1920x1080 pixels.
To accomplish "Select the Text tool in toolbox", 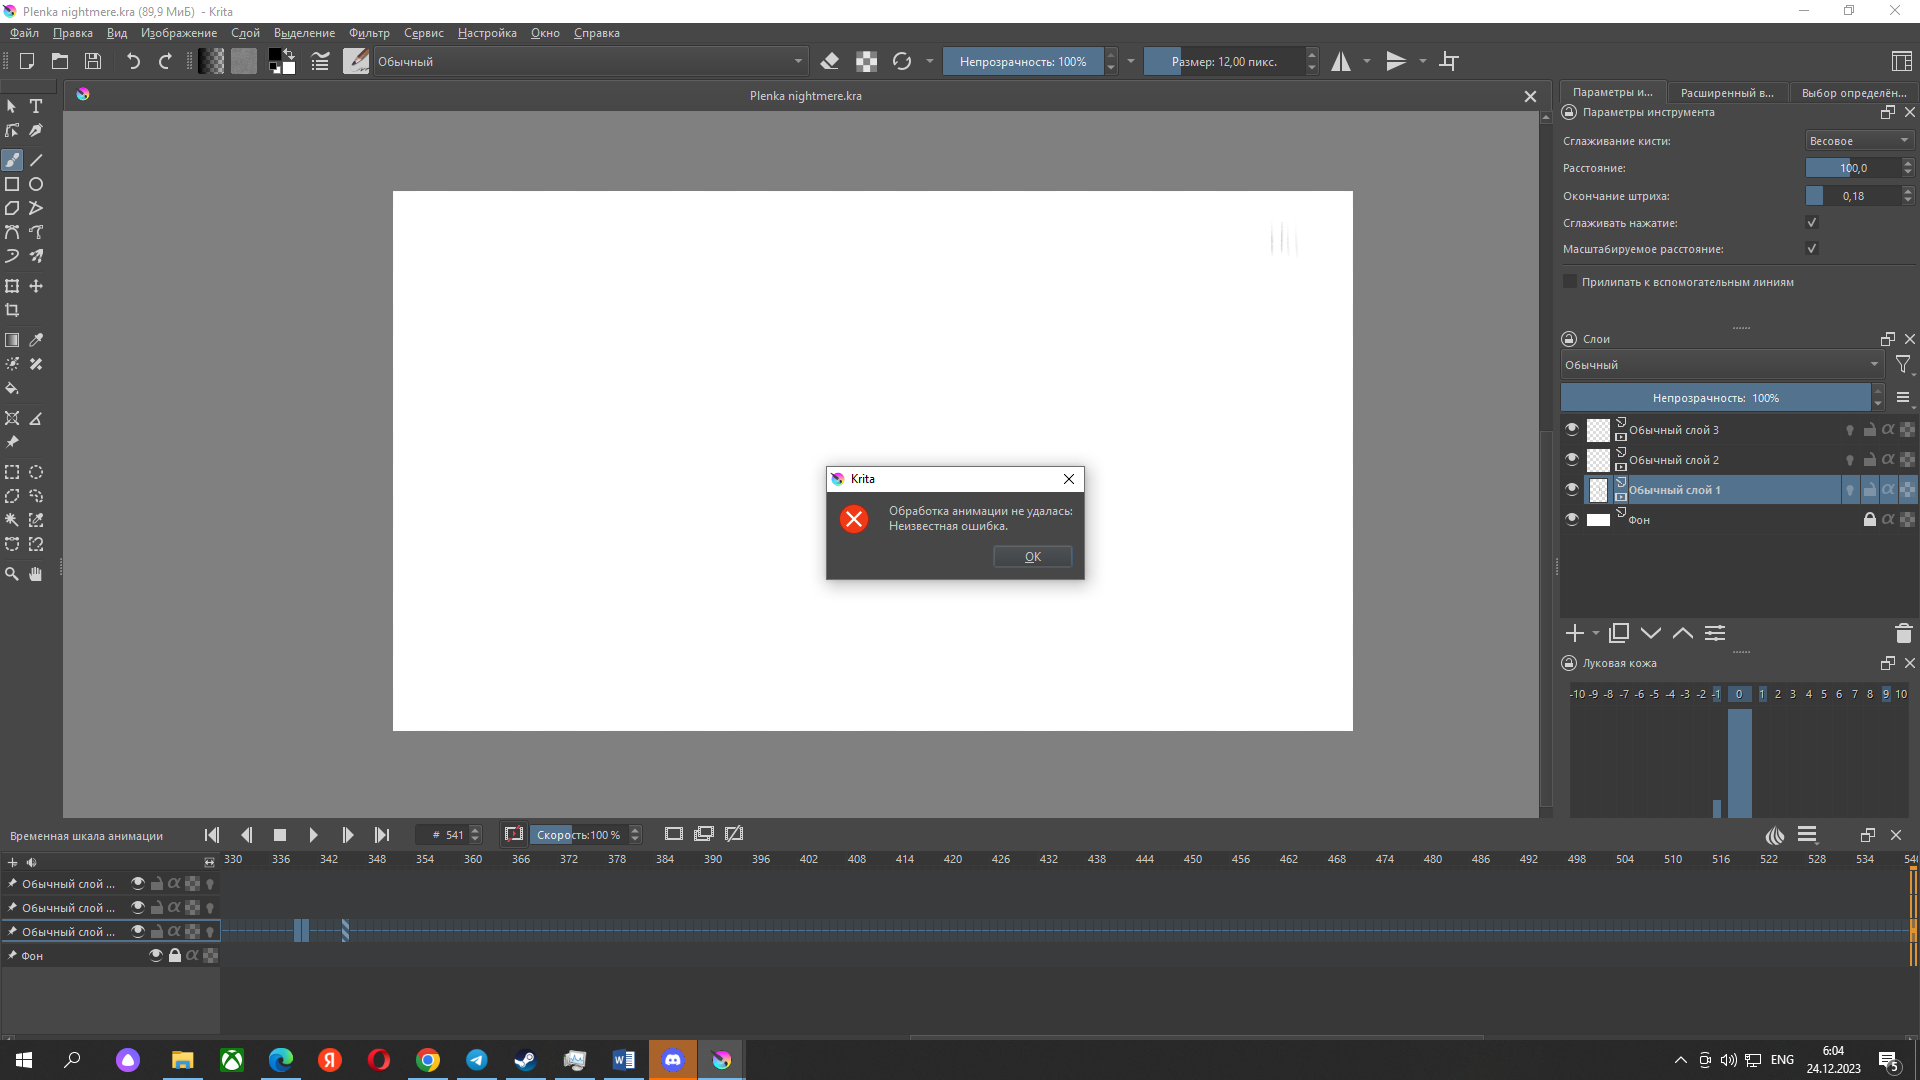I will pyautogui.click(x=36, y=106).
